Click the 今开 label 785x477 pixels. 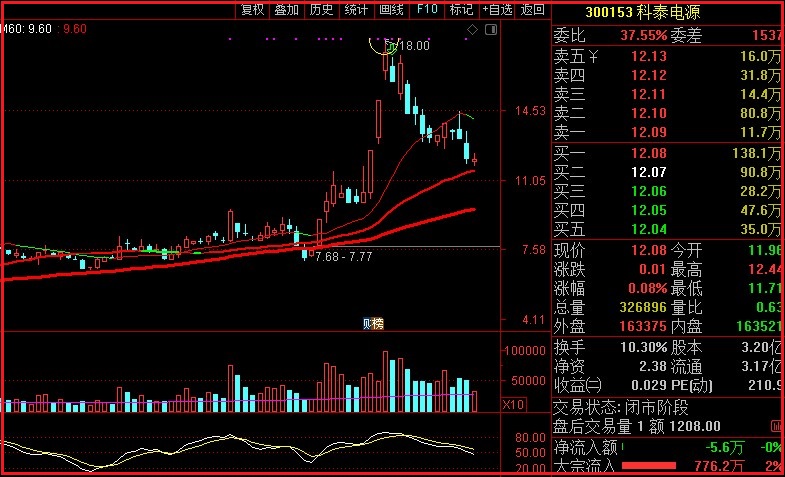pos(686,250)
